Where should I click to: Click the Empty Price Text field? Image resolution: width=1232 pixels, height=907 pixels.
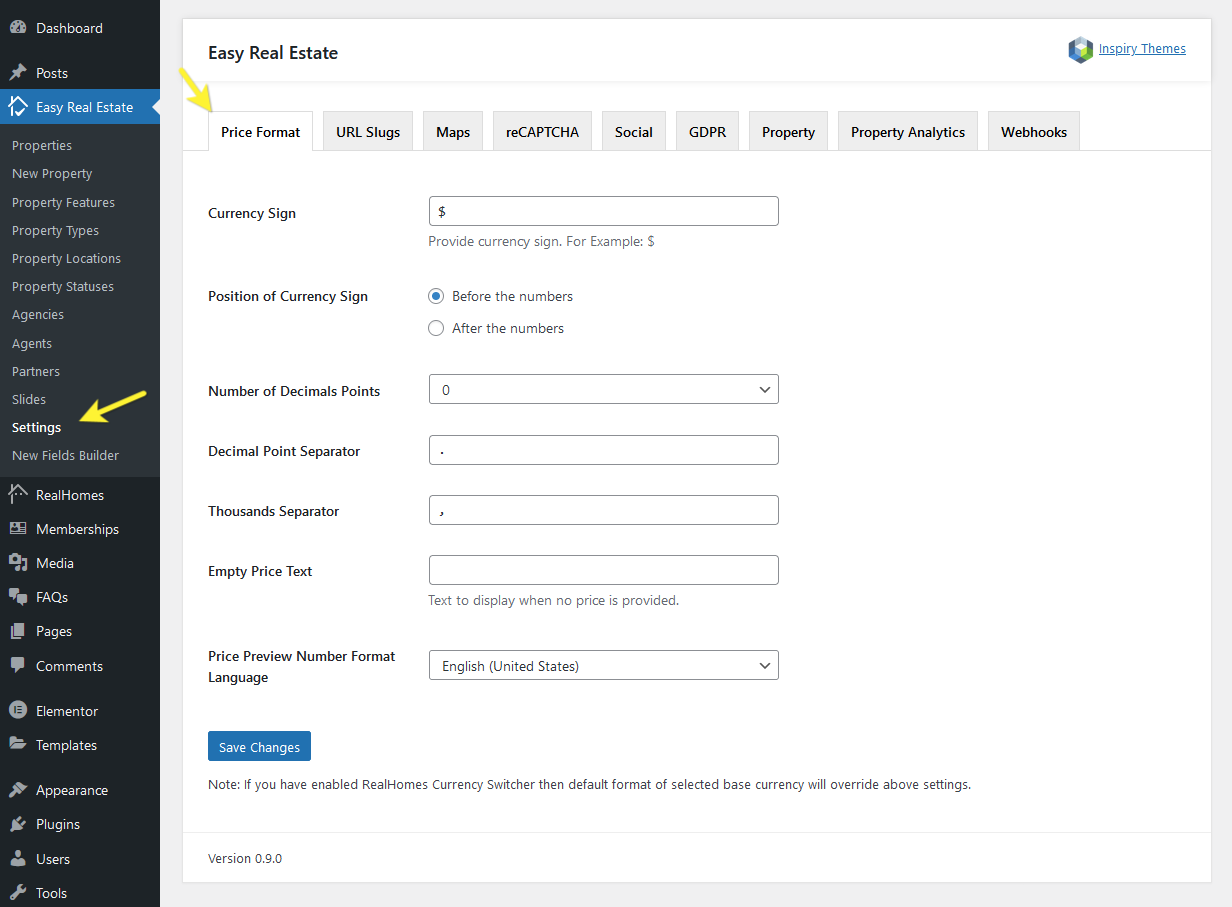pyautogui.click(x=603, y=570)
